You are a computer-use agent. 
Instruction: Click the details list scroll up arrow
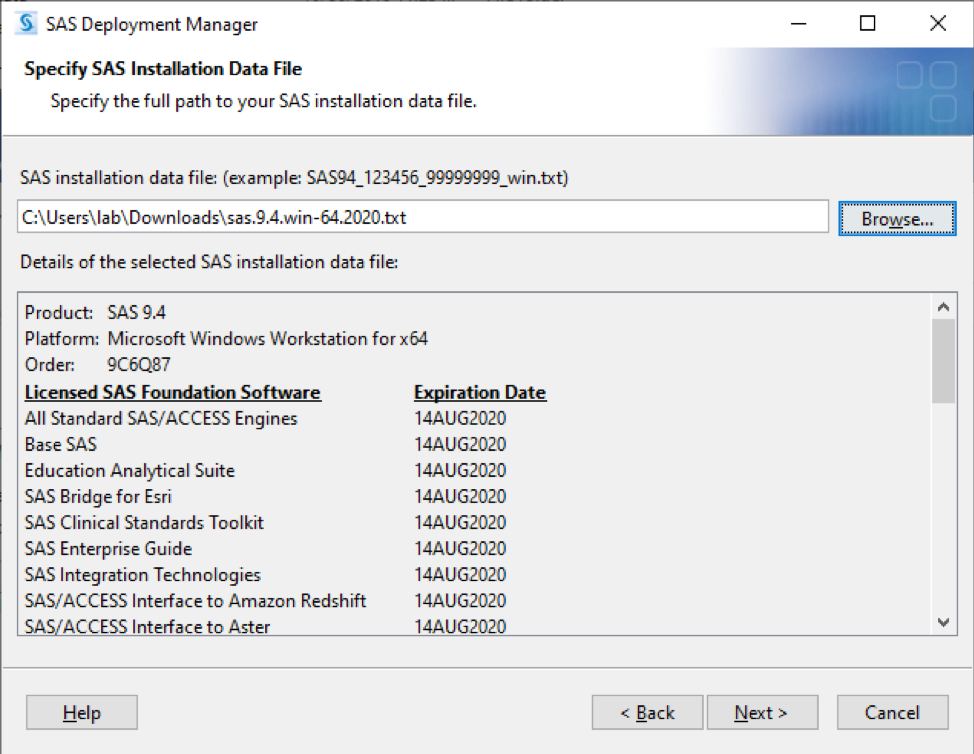click(943, 307)
